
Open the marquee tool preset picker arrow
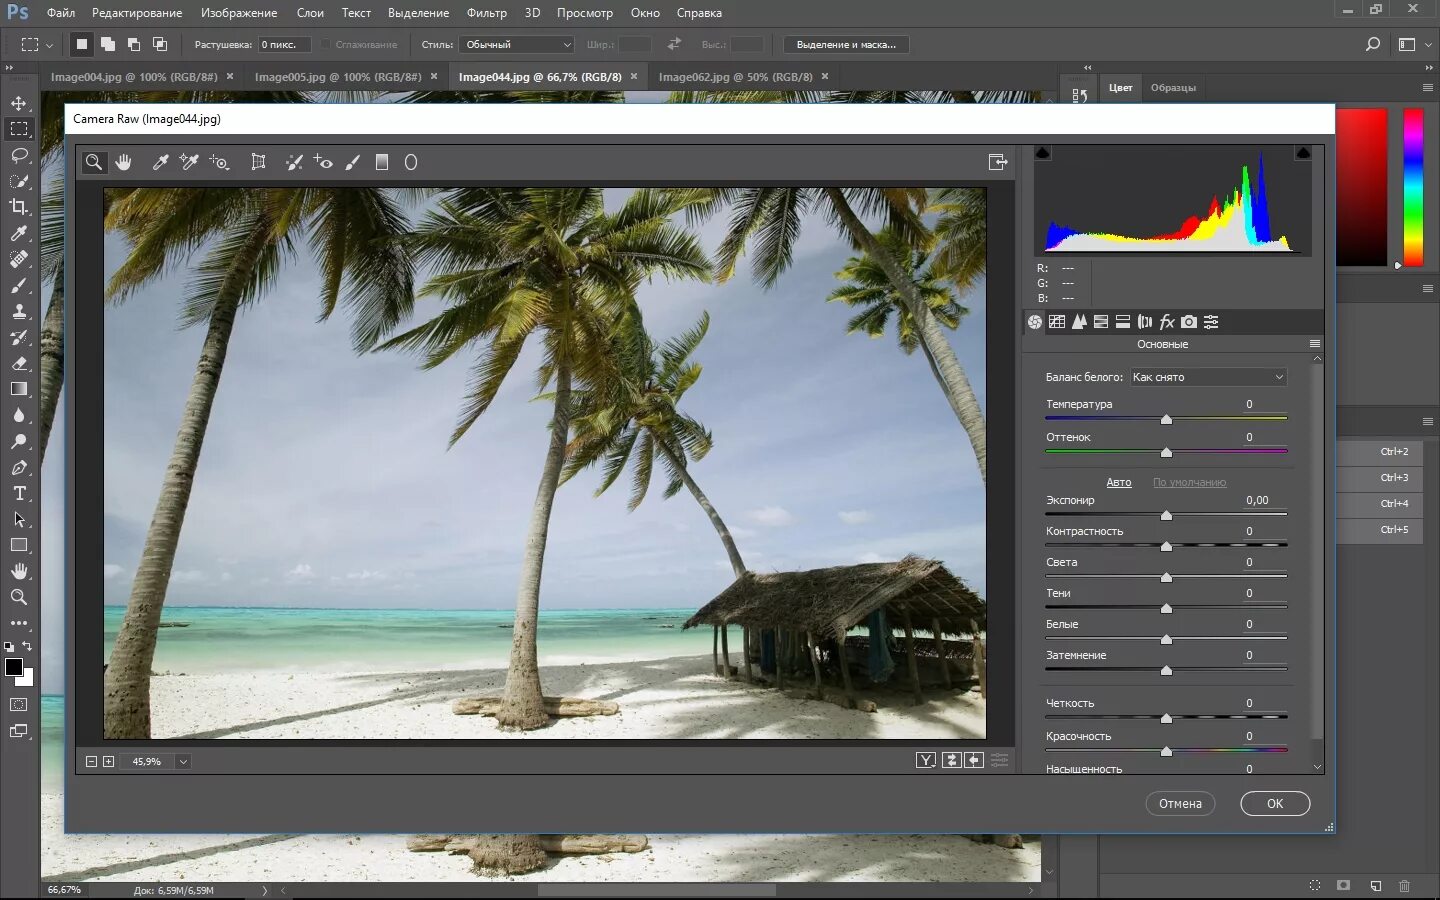point(49,45)
